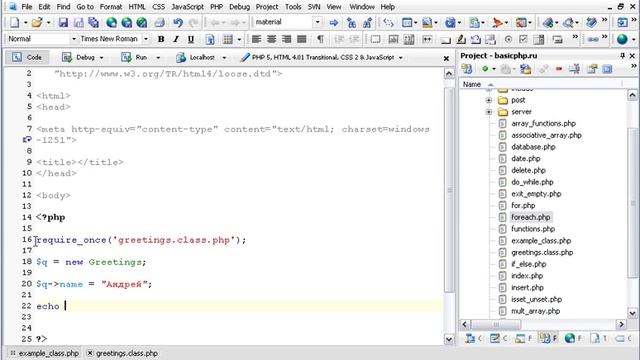Click the globe icon in bottom panel tabs
This screenshot has height=360, width=640.
coord(570,338)
